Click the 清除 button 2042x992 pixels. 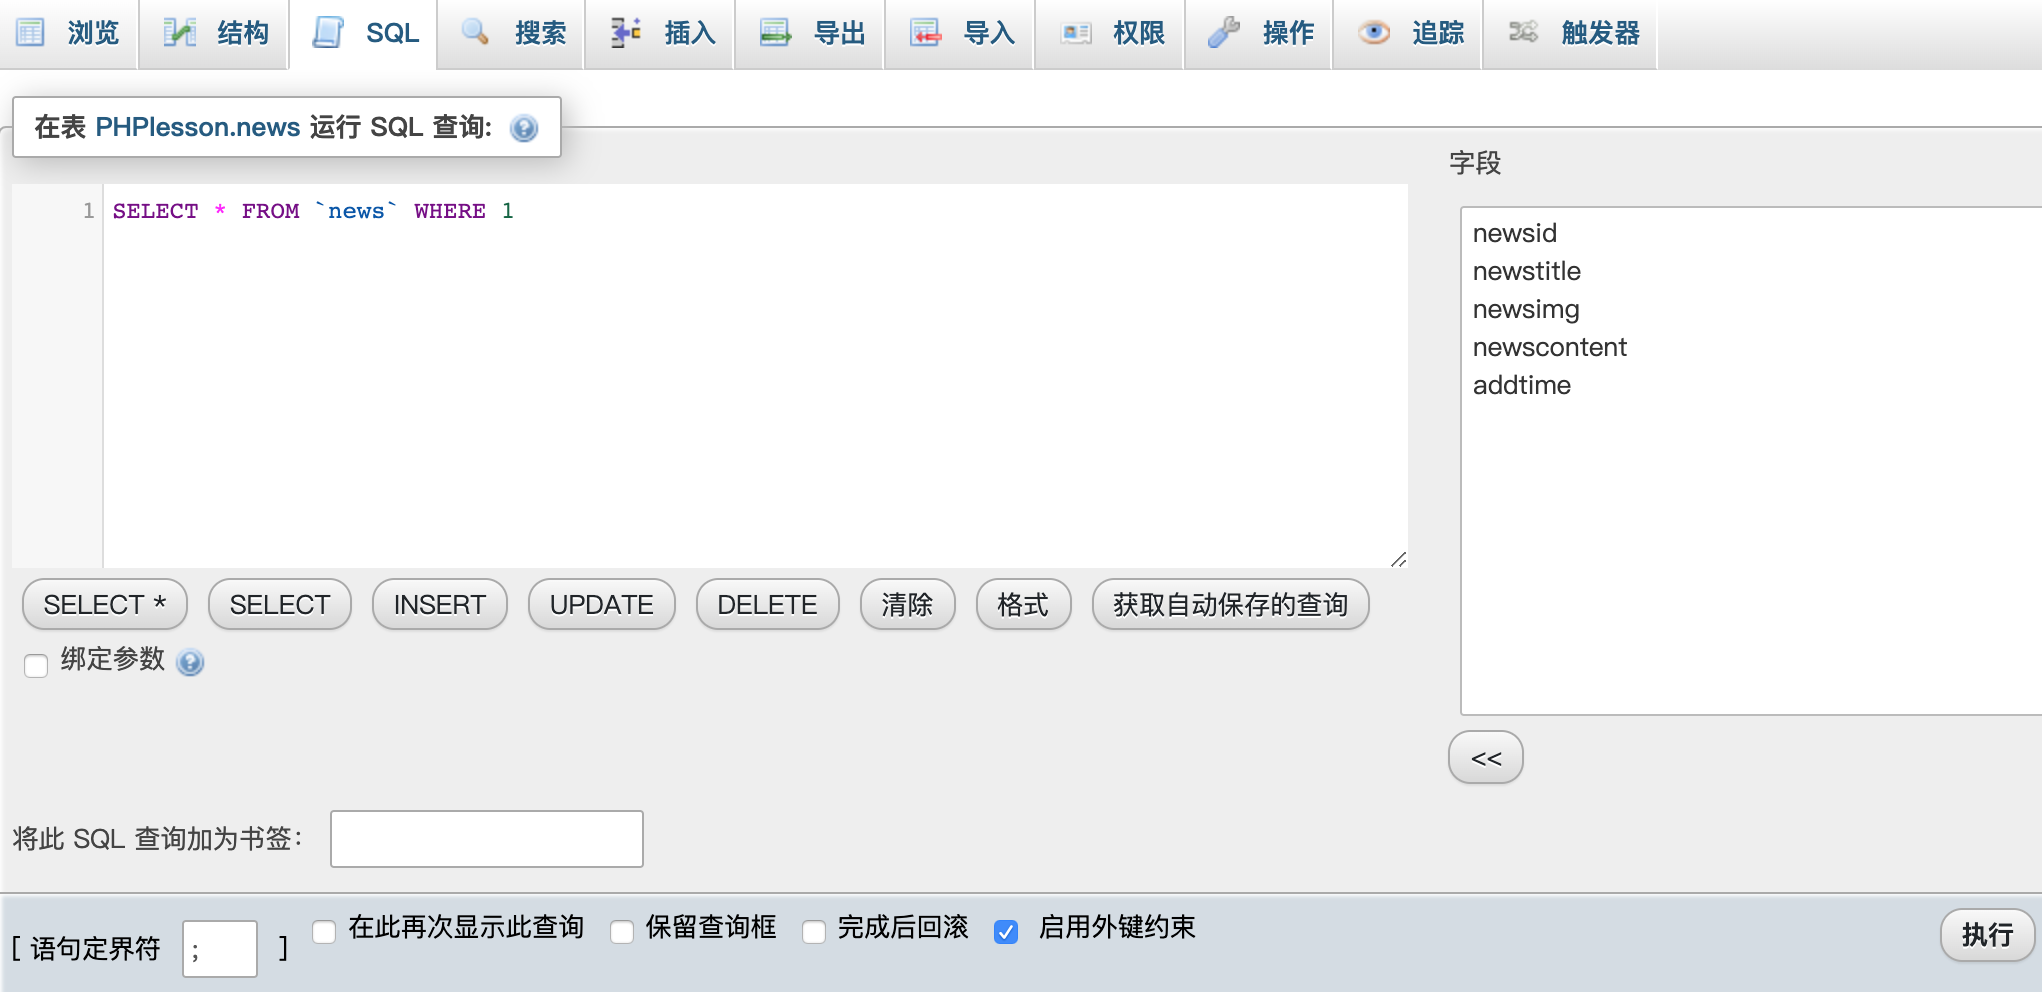(x=908, y=605)
